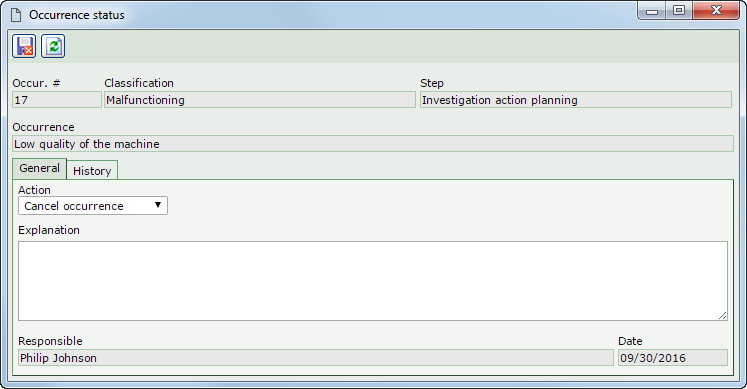Screen dimensions: 747x389
Task: Click the save and exit floppy icon
Action: 24,46
